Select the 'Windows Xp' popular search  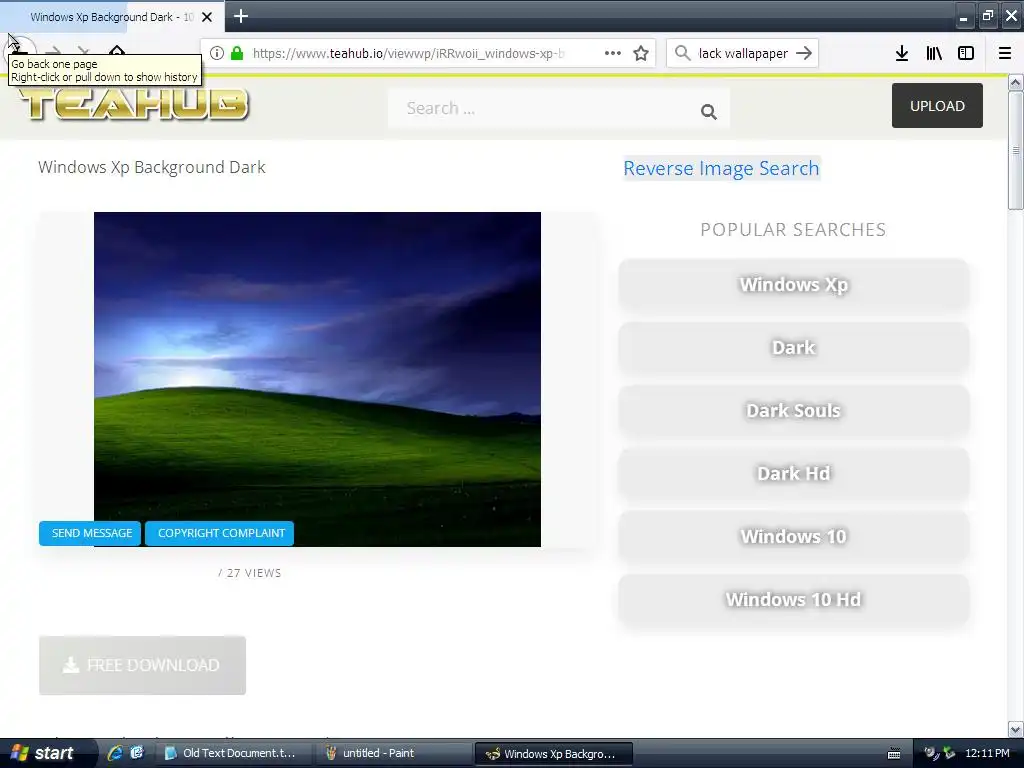[793, 285]
